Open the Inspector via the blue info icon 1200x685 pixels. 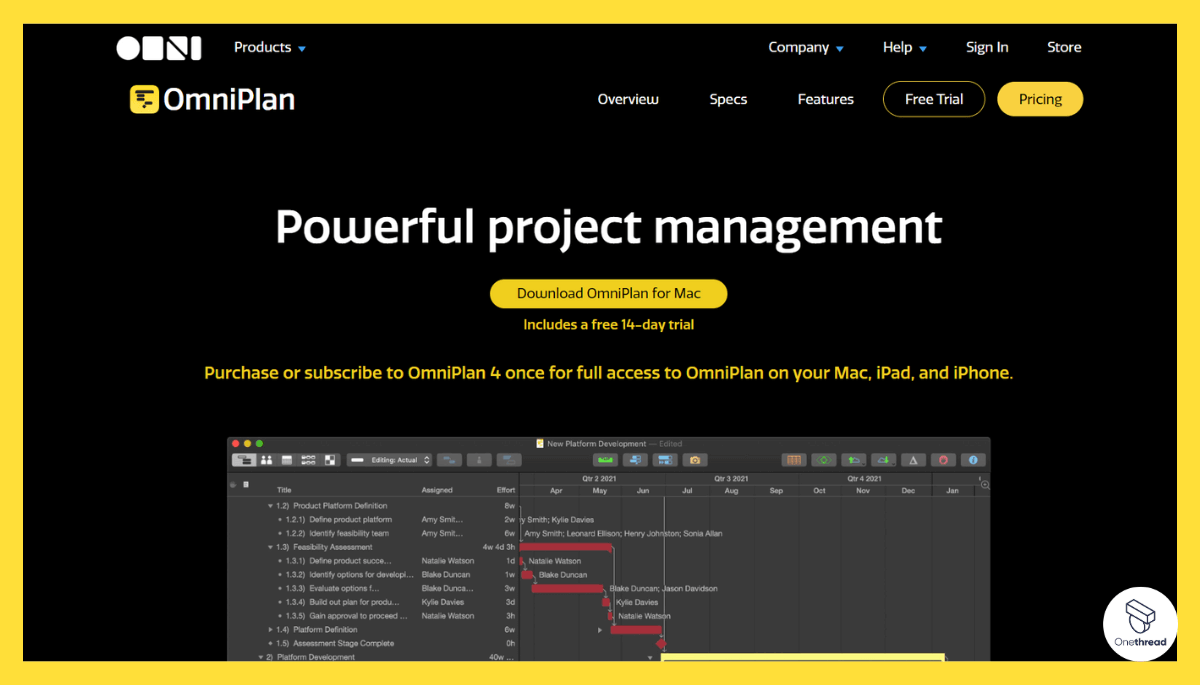click(973, 459)
